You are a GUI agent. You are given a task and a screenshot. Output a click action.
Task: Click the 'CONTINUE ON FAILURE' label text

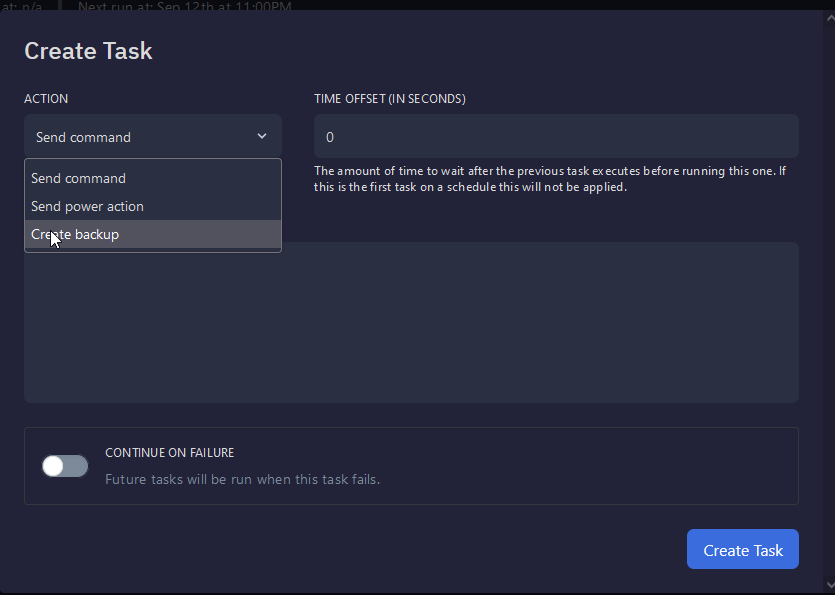coord(170,453)
